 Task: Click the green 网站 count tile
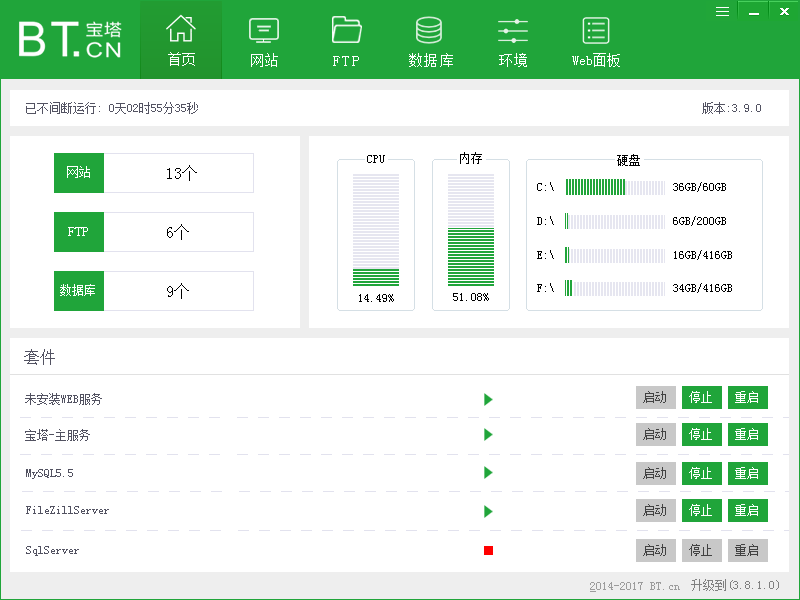(x=79, y=173)
